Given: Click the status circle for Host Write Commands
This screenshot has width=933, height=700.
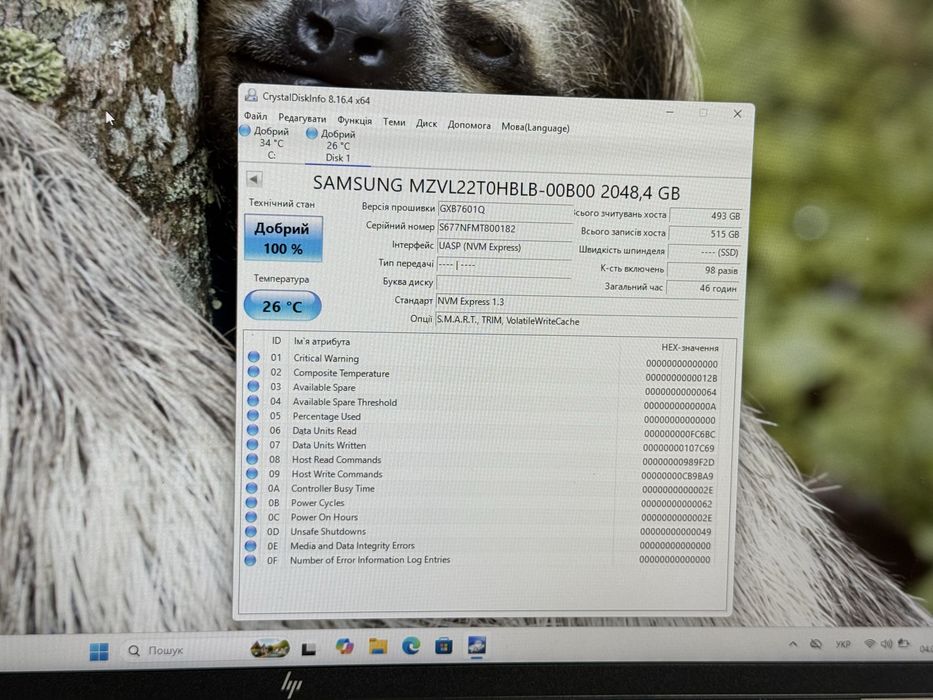Looking at the screenshot, I should point(252,474).
